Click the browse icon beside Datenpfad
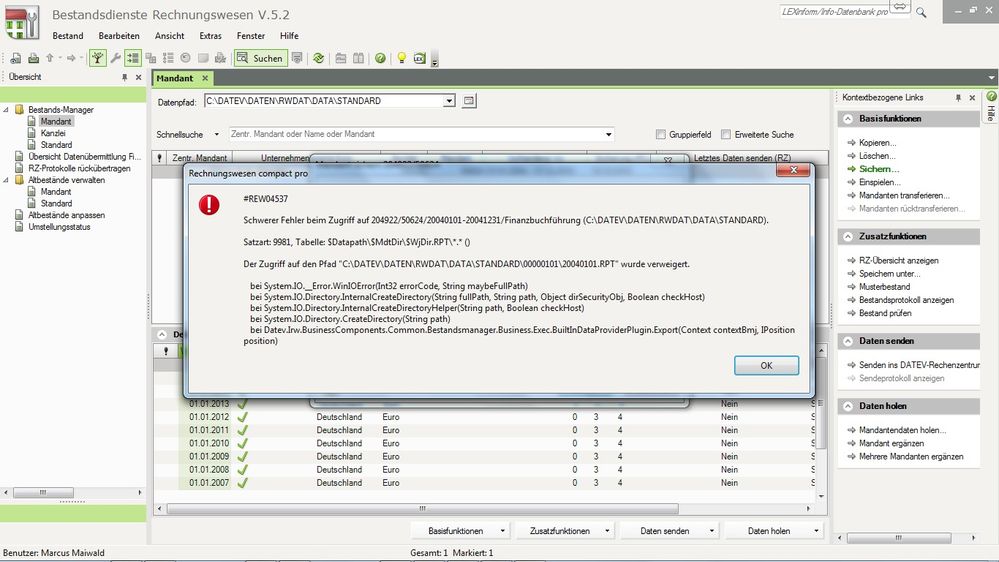Screen dimensions: 999x562 click(469, 101)
